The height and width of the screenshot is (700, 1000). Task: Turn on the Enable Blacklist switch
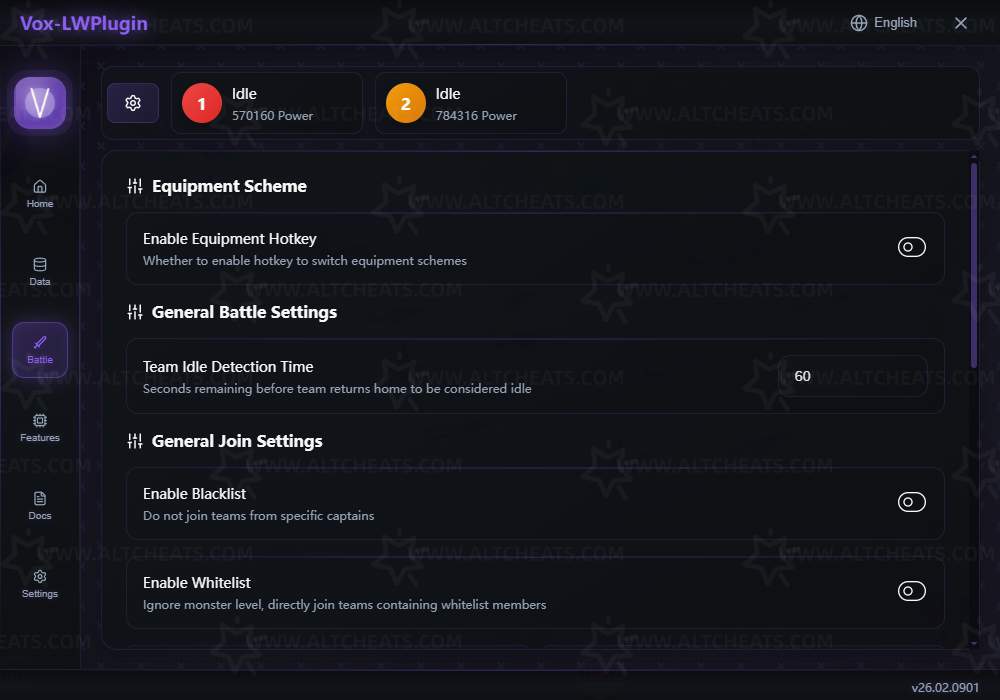point(911,502)
